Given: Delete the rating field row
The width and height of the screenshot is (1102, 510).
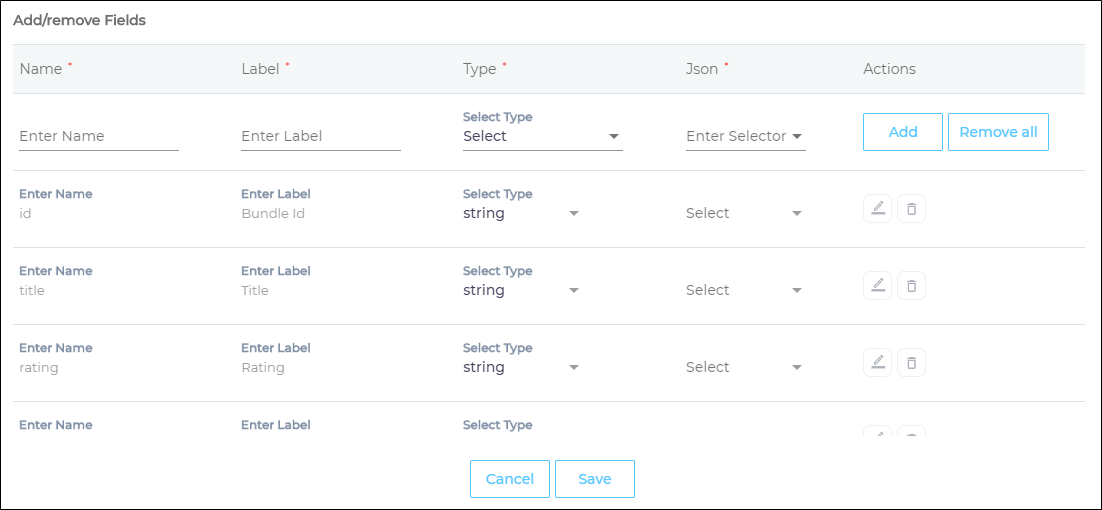Looking at the screenshot, I should [911, 363].
